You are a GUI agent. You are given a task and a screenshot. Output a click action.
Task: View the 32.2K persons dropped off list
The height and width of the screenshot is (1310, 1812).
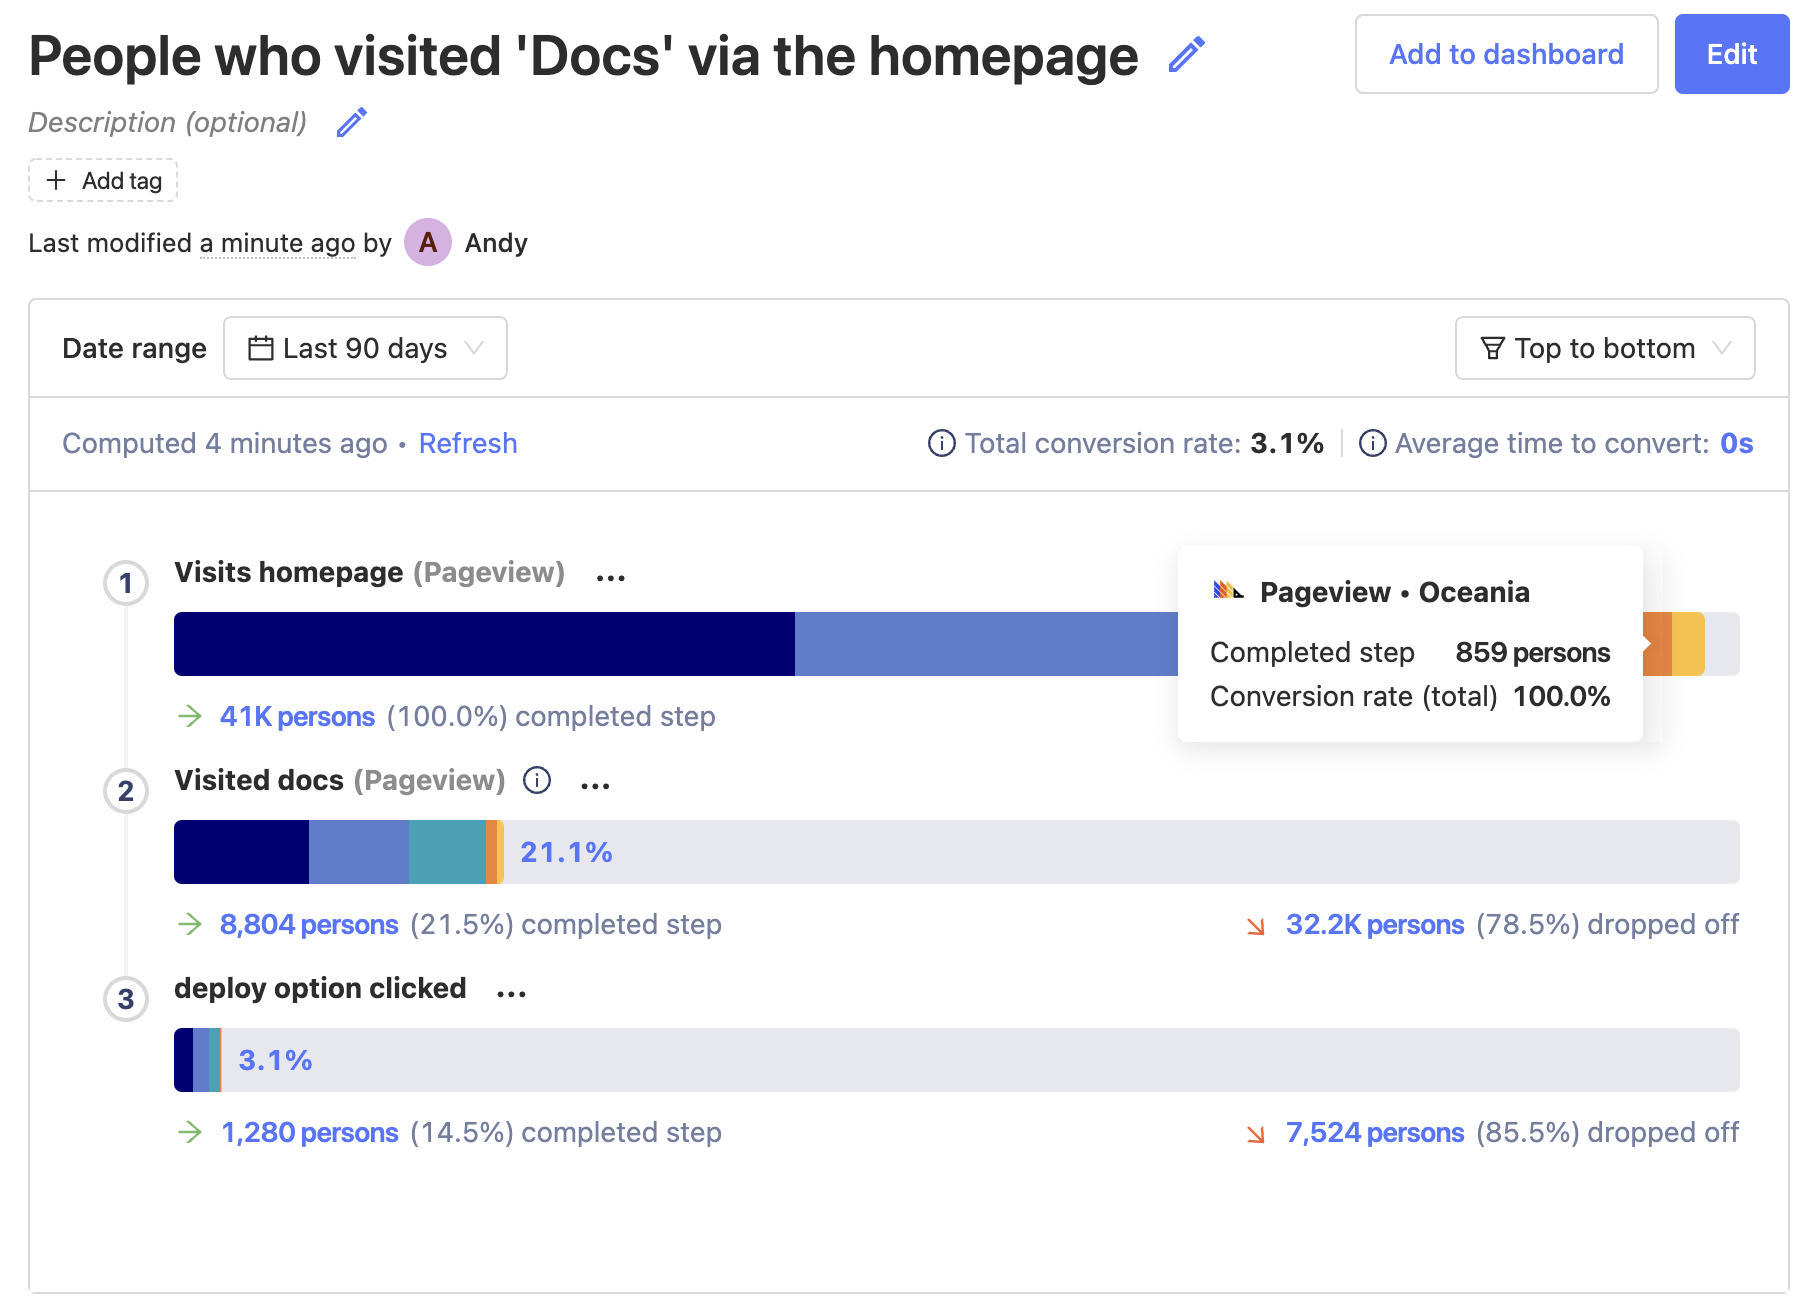1374,925
